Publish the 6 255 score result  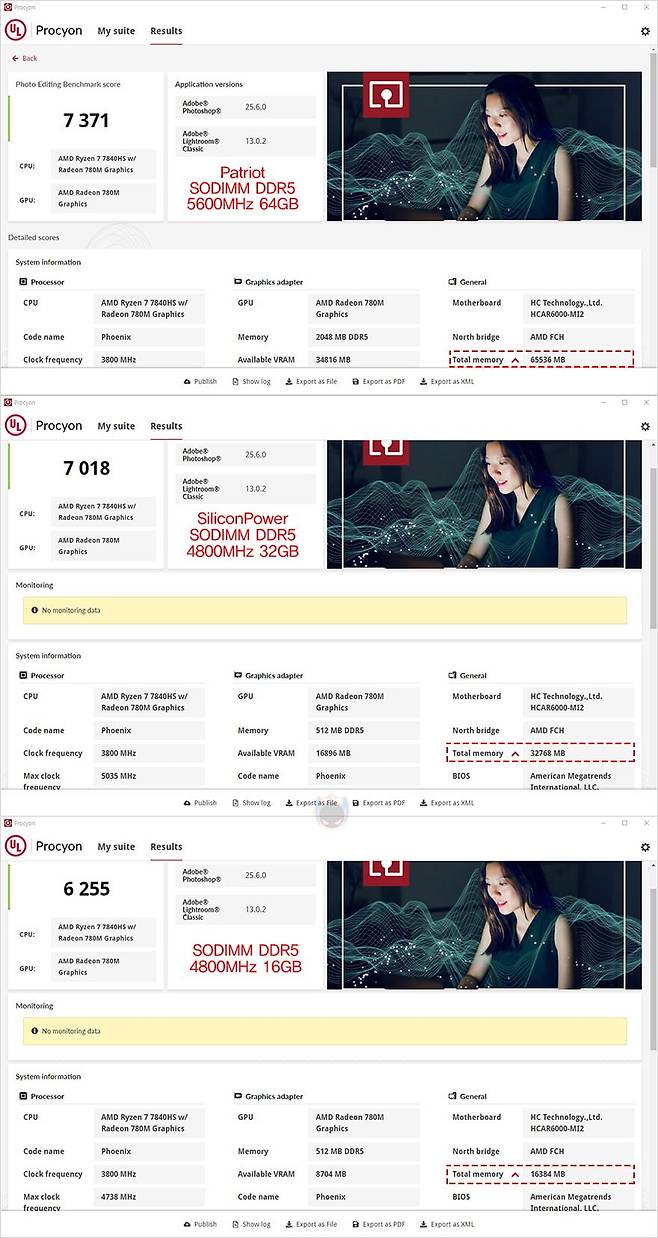tap(200, 1224)
